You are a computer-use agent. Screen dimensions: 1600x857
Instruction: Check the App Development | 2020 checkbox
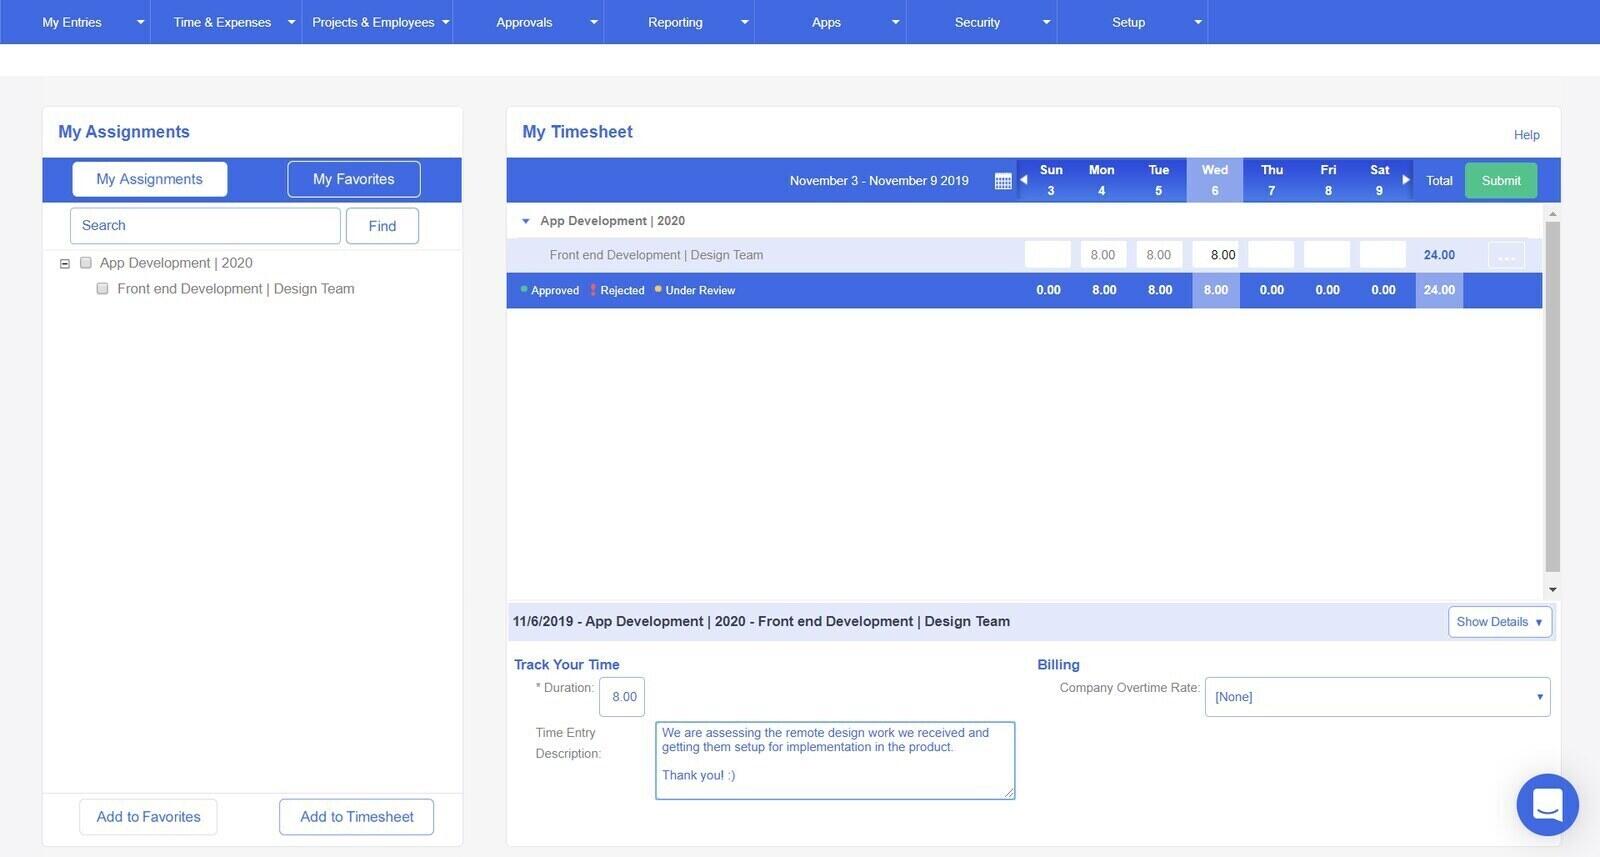pyautogui.click(x=86, y=263)
